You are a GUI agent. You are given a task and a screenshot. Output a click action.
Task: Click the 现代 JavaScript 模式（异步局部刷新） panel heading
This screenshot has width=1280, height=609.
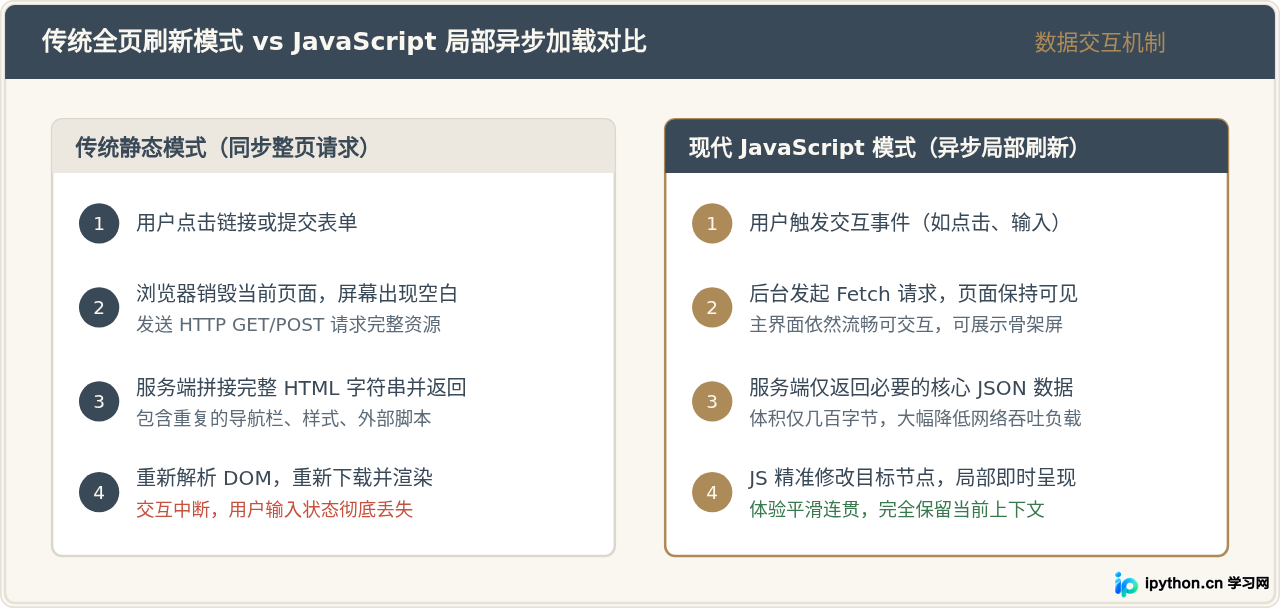(884, 148)
